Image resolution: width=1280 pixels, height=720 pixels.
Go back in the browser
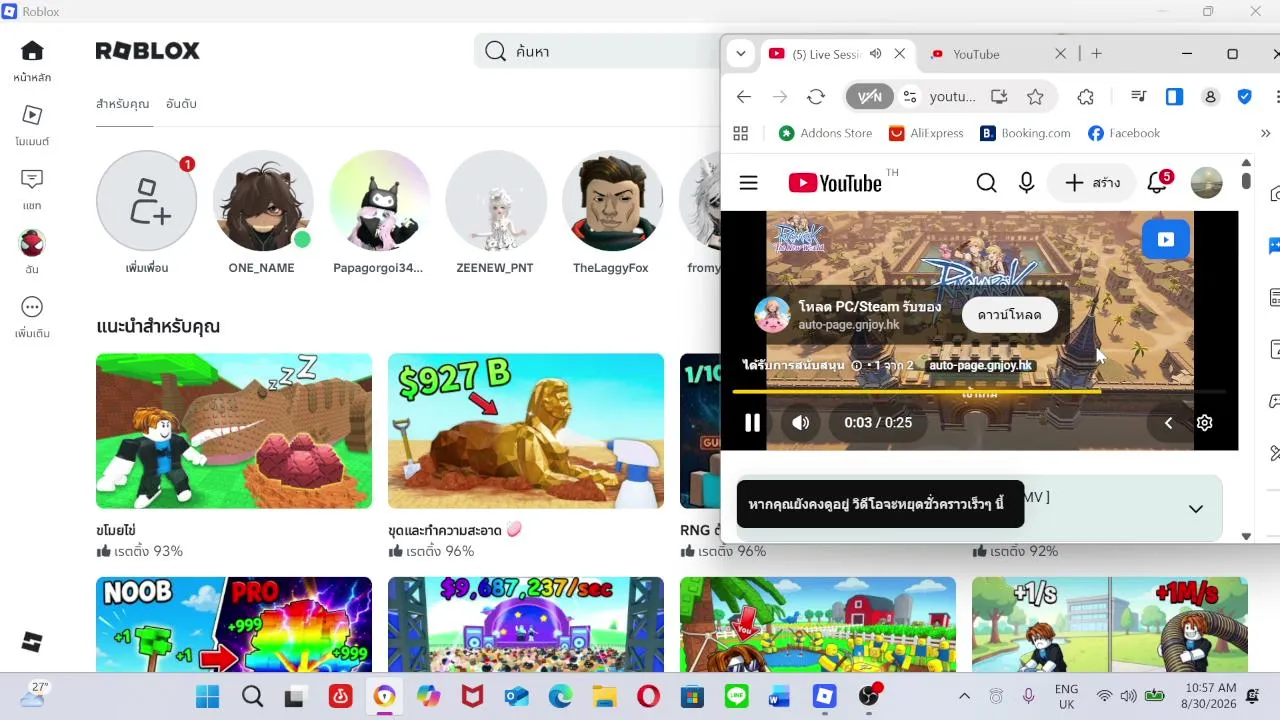[x=744, y=97]
